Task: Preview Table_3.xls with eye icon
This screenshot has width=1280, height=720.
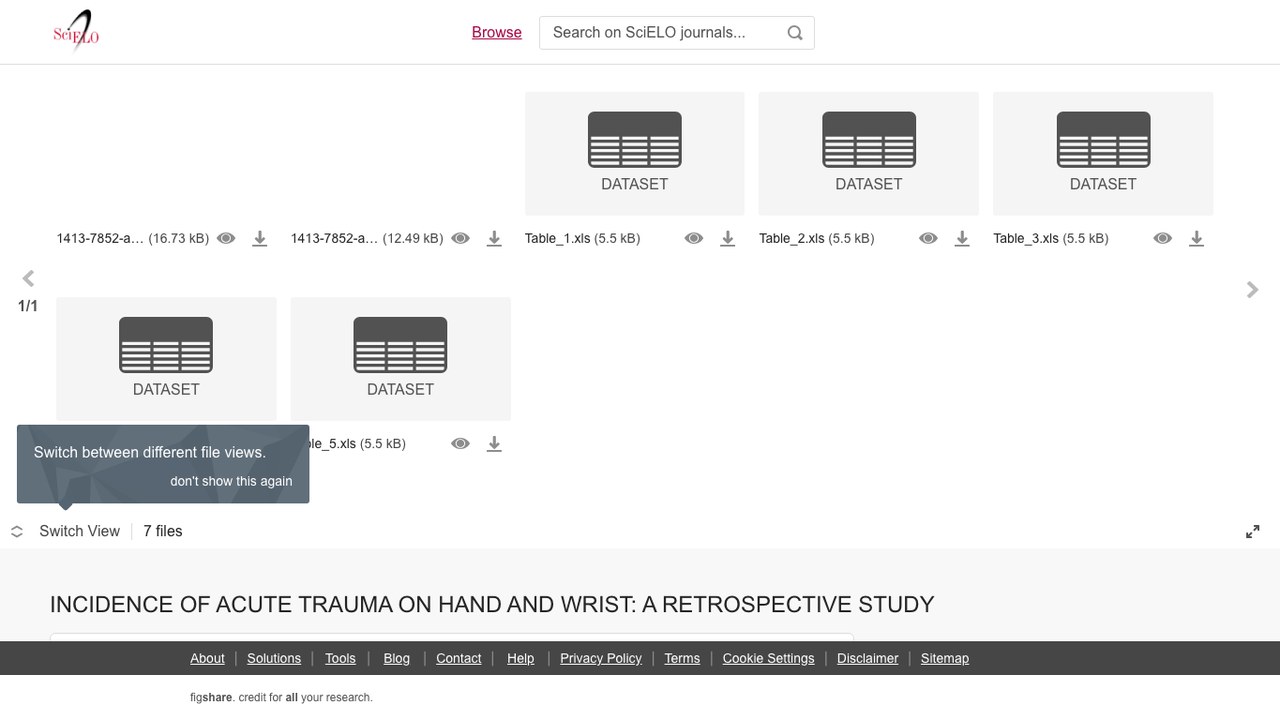Action: pyautogui.click(x=1162, y=239)
